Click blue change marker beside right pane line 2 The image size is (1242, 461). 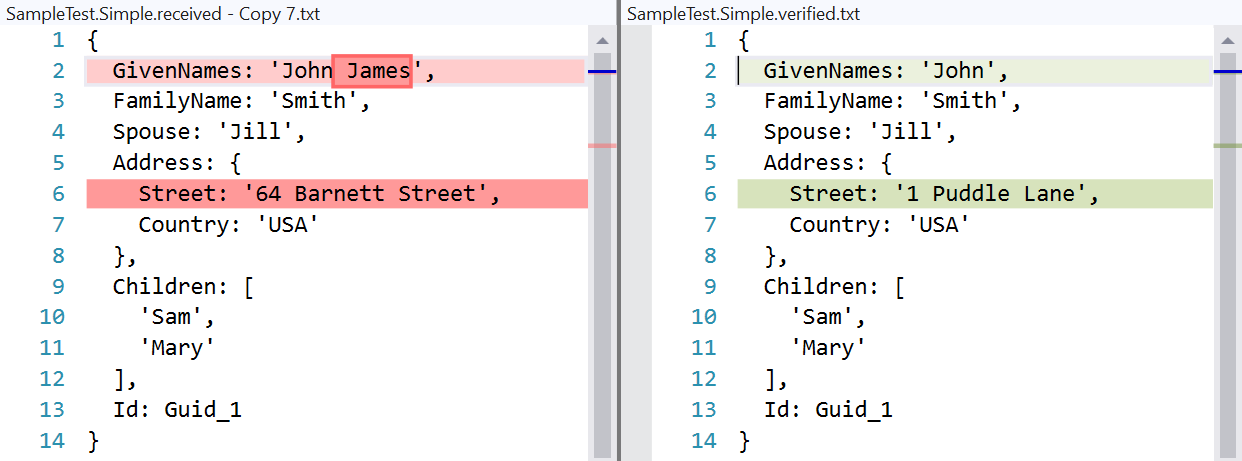point(1227,72)
